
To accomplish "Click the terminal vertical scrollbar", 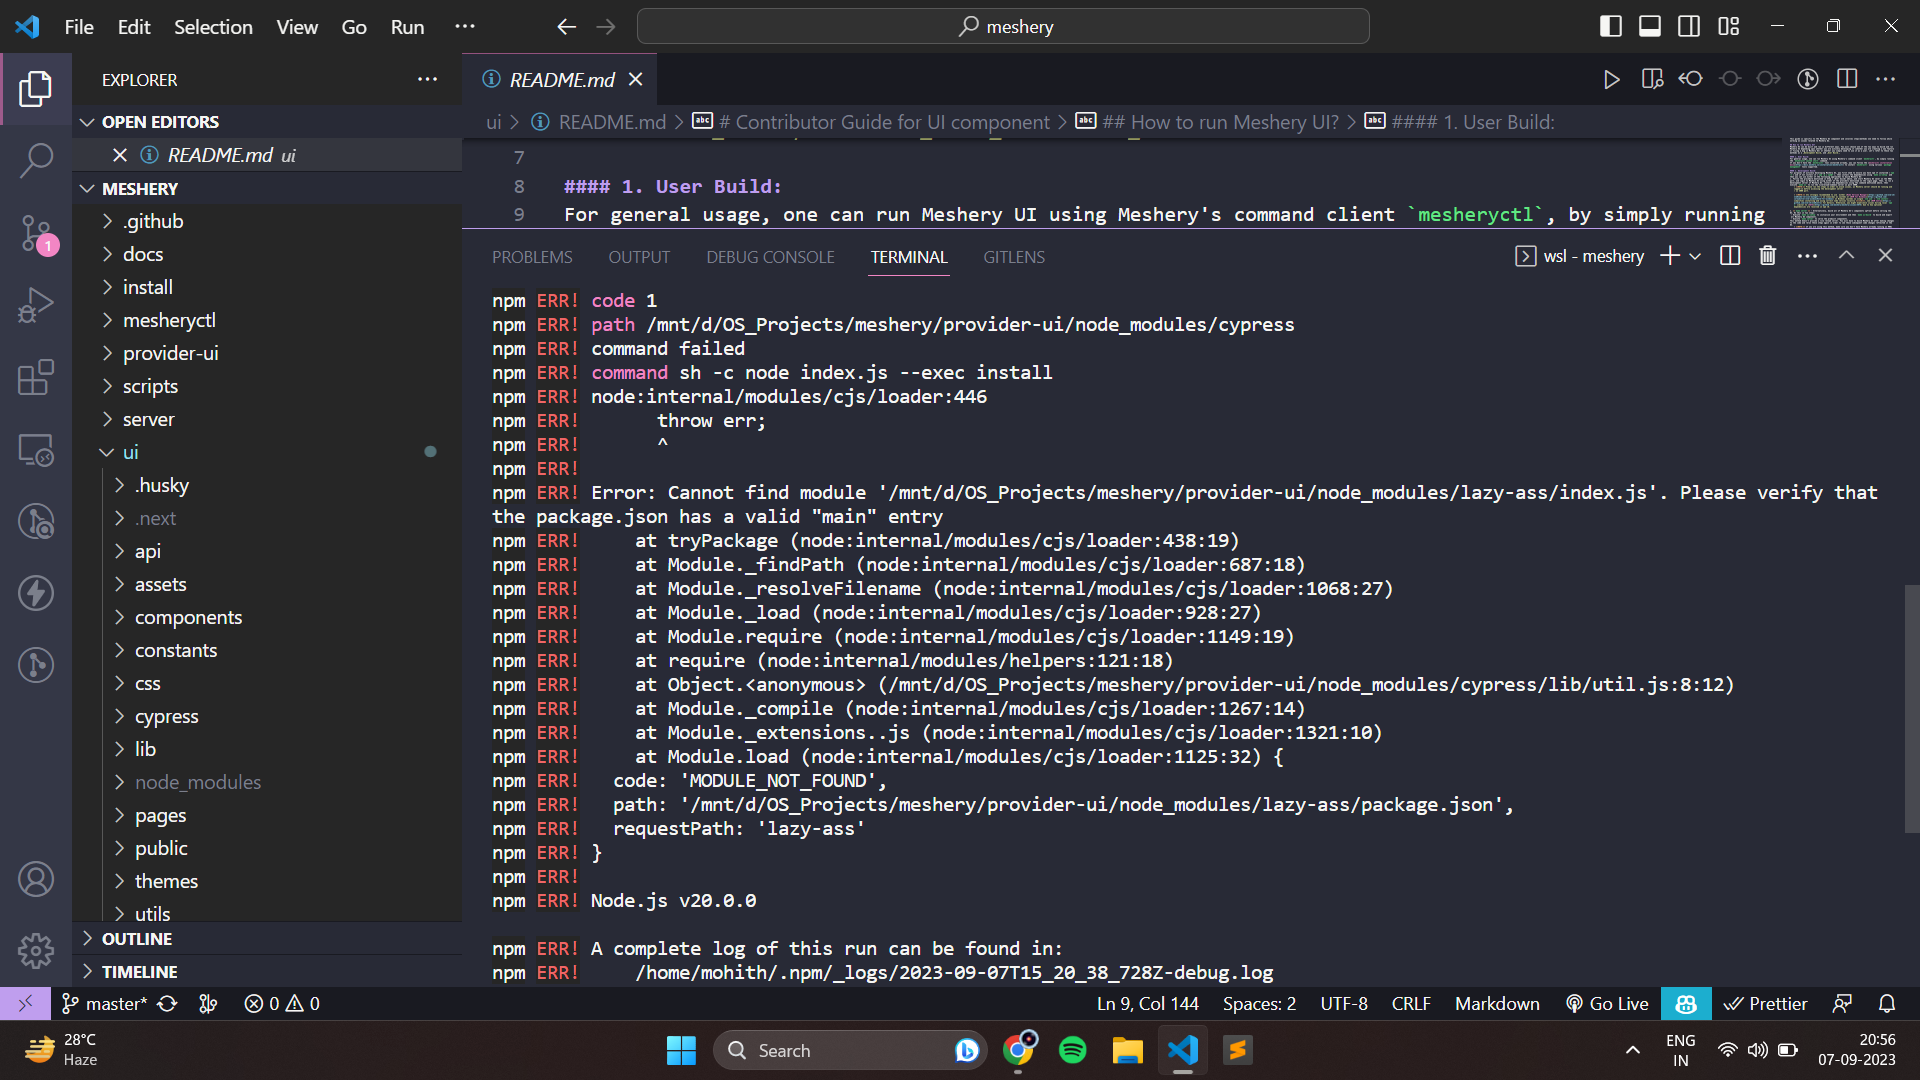I will [1911, 708].
